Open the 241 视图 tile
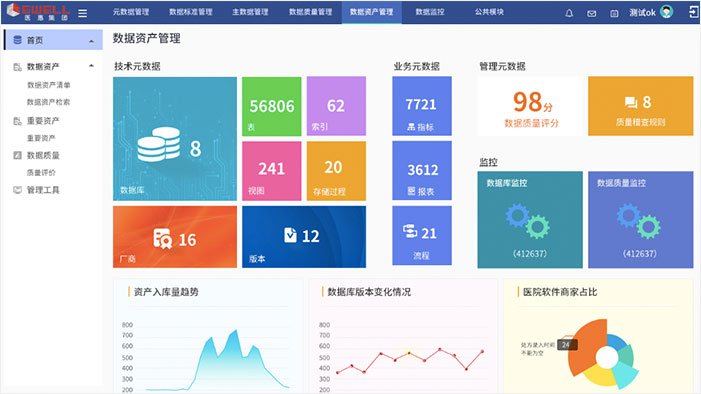 tap(272, 171)
